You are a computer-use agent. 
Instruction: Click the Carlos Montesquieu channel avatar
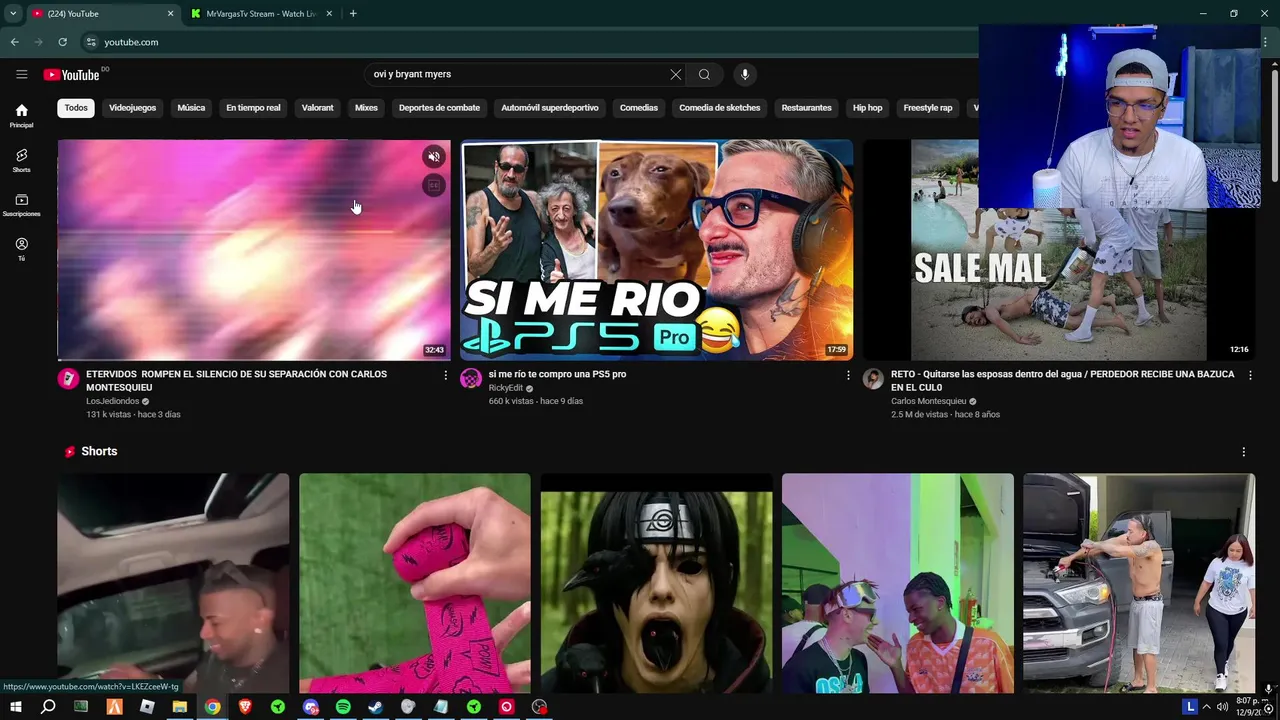coord(873,379)
